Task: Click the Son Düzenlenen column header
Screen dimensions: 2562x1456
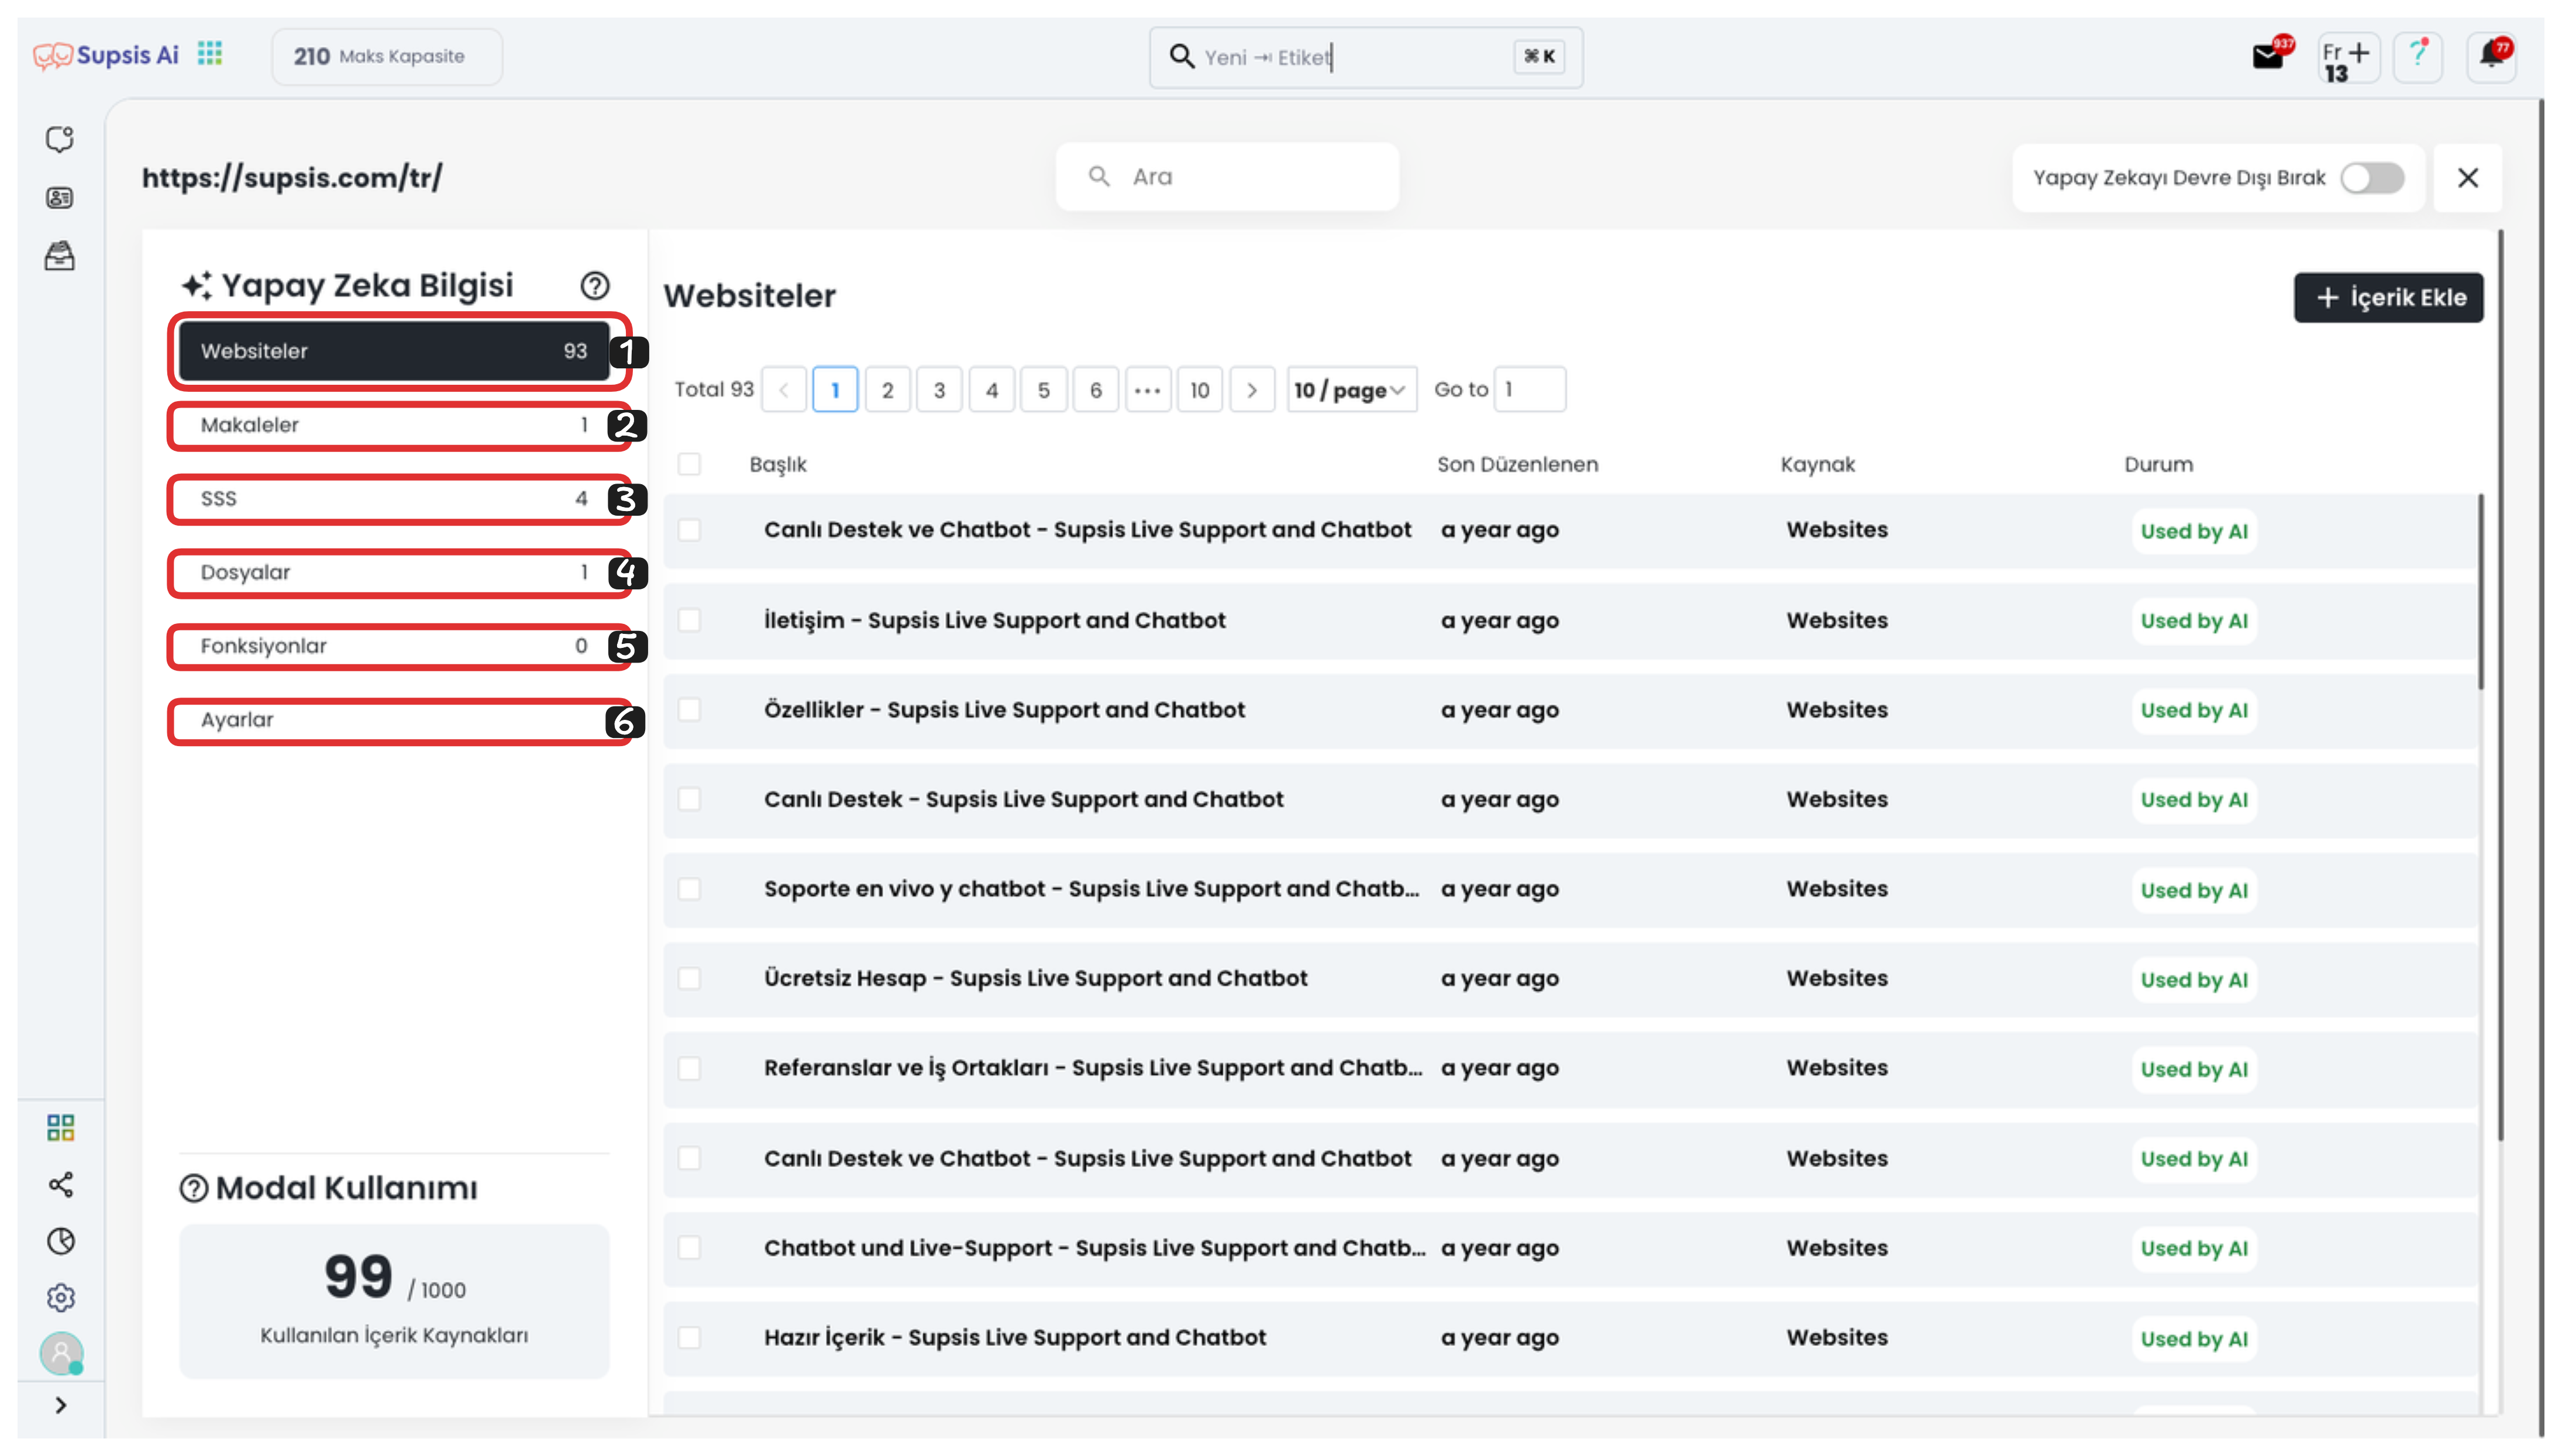Action: tap(1518, 464)
